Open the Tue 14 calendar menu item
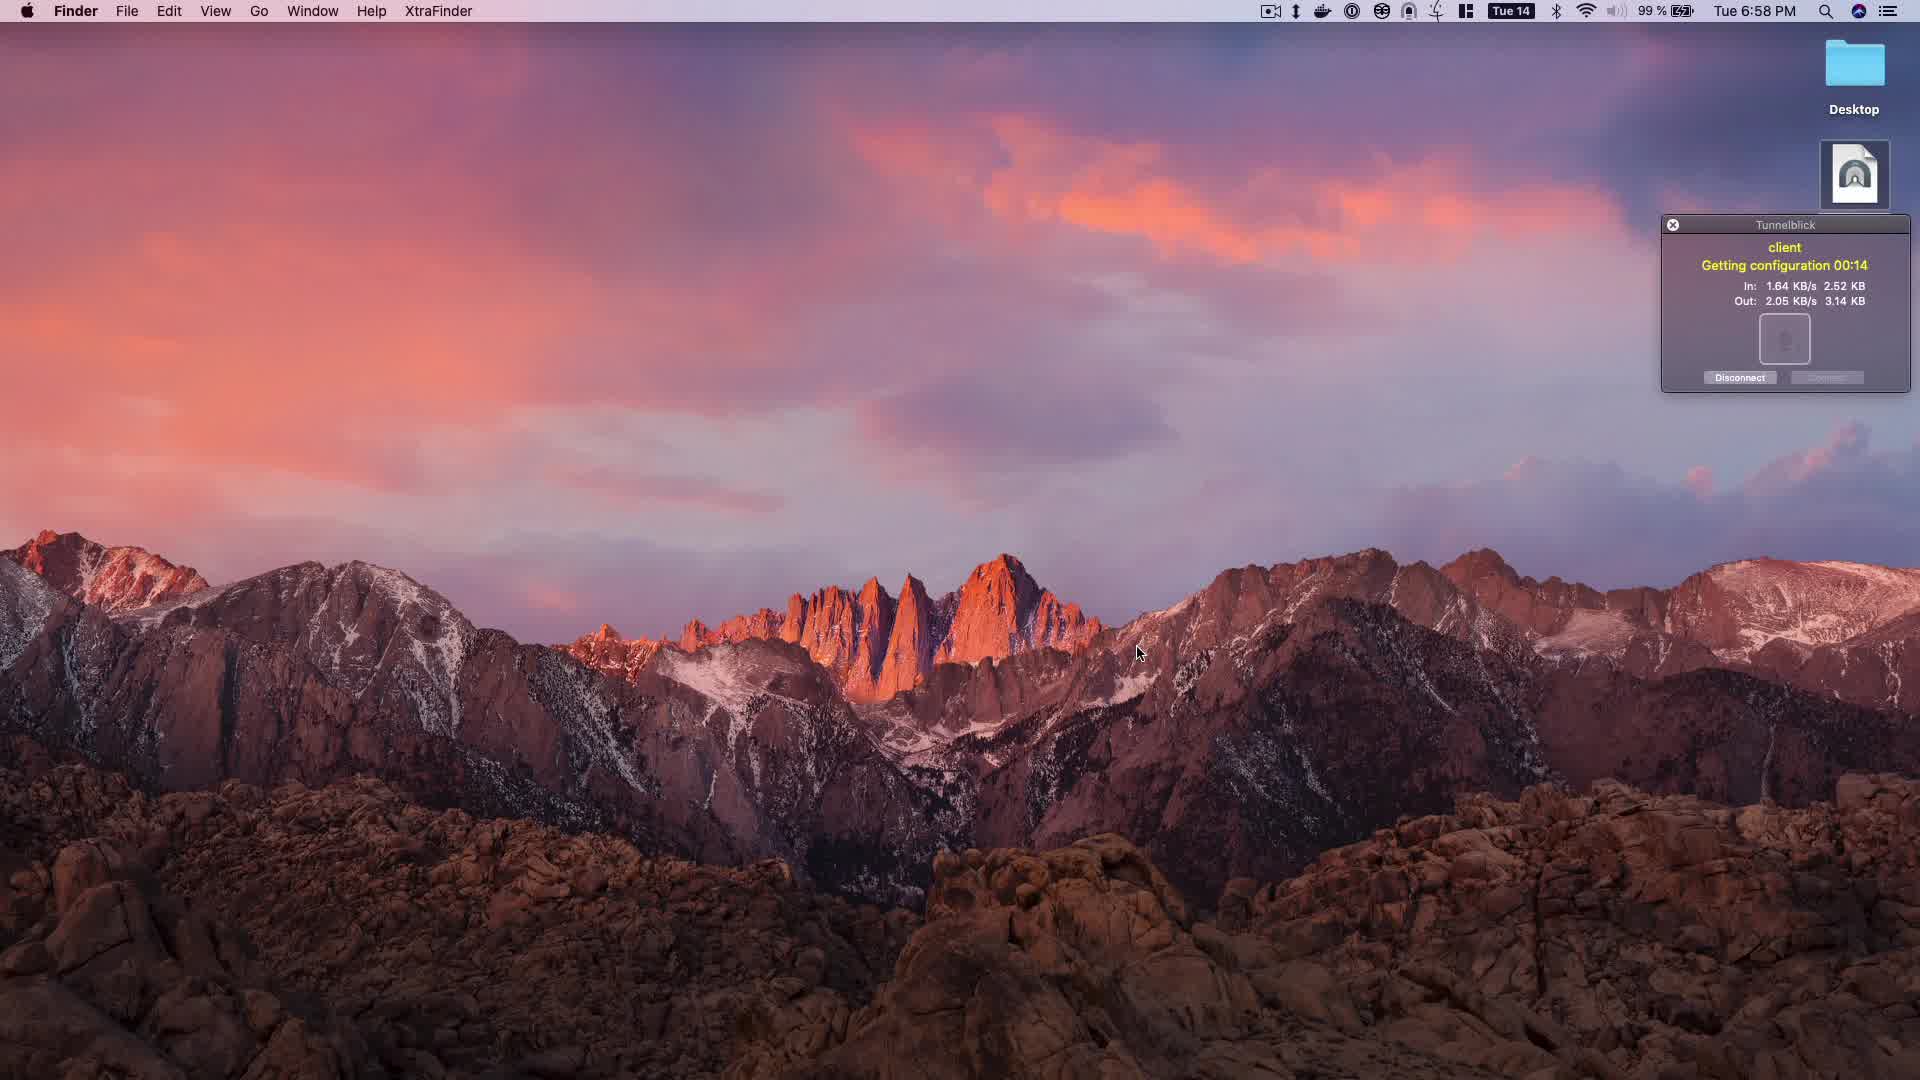Viewport: 1920px width, 1080px height. coord(1511,11)
